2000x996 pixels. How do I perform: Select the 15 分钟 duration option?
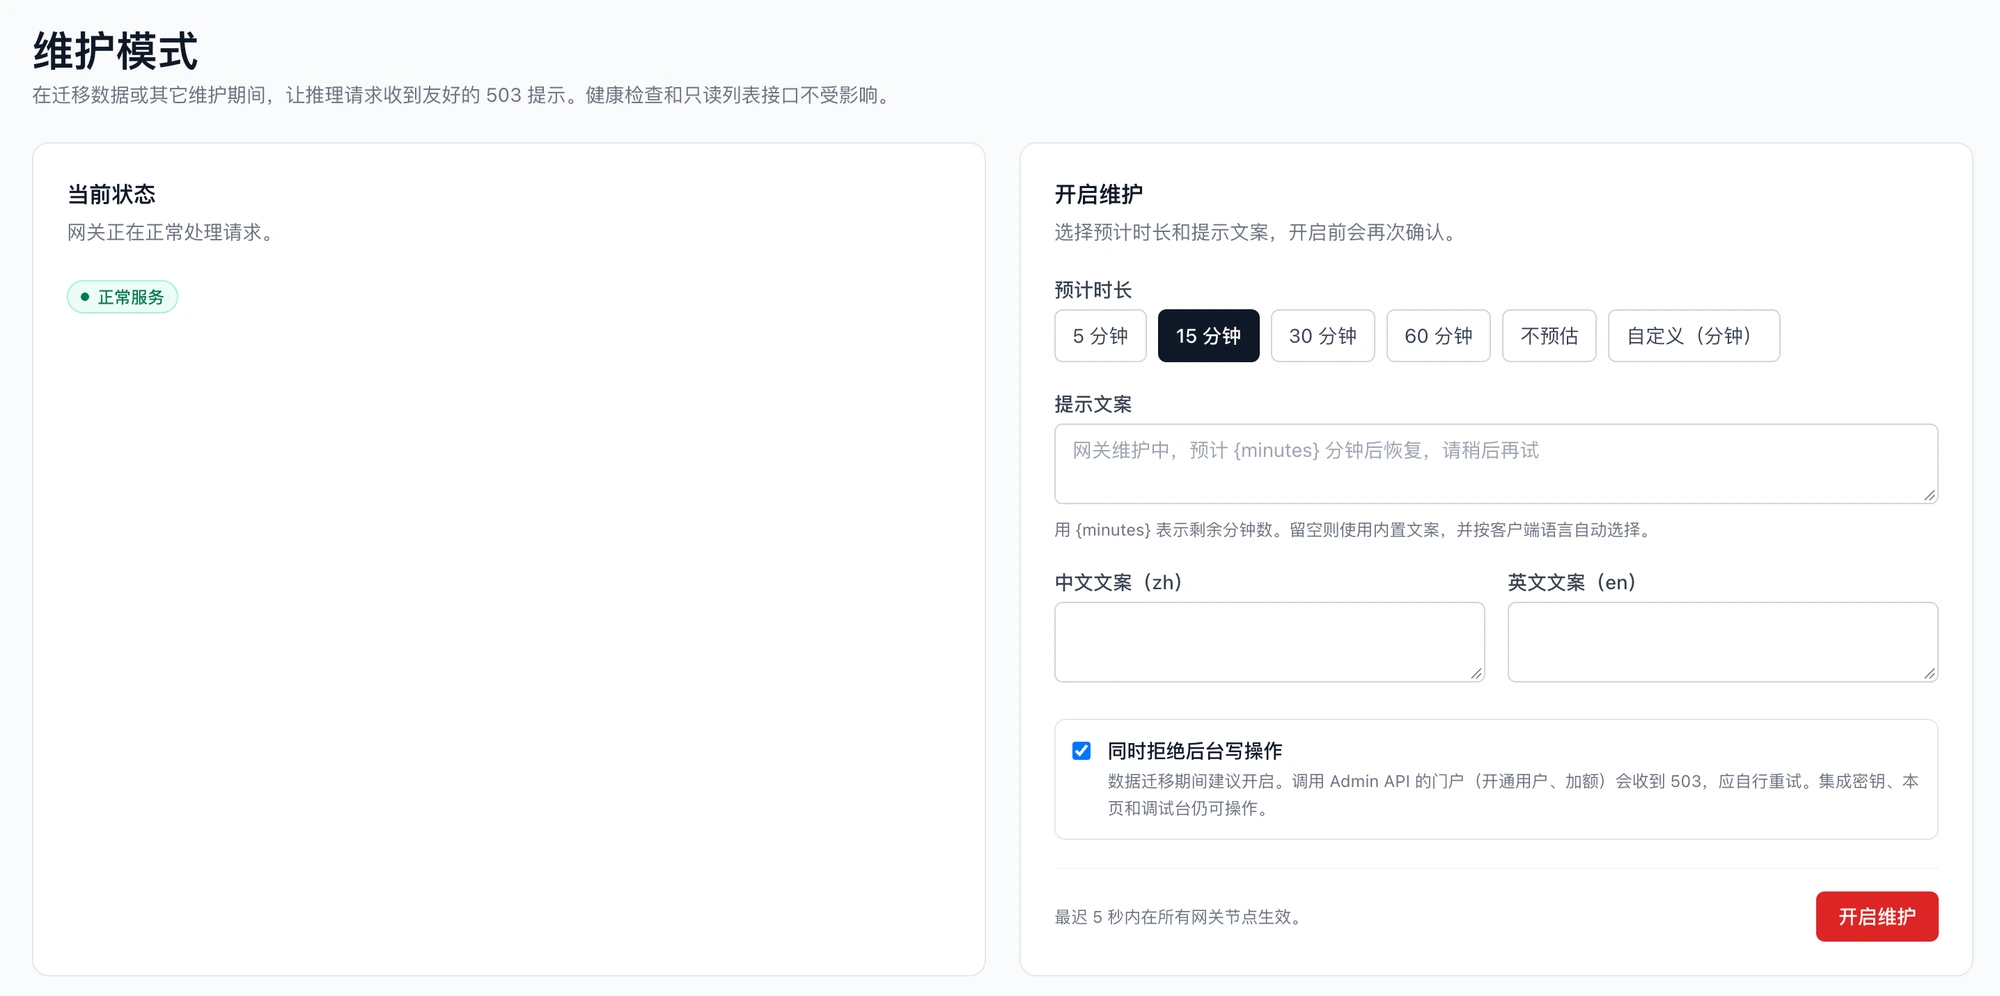click(1208, 336)
